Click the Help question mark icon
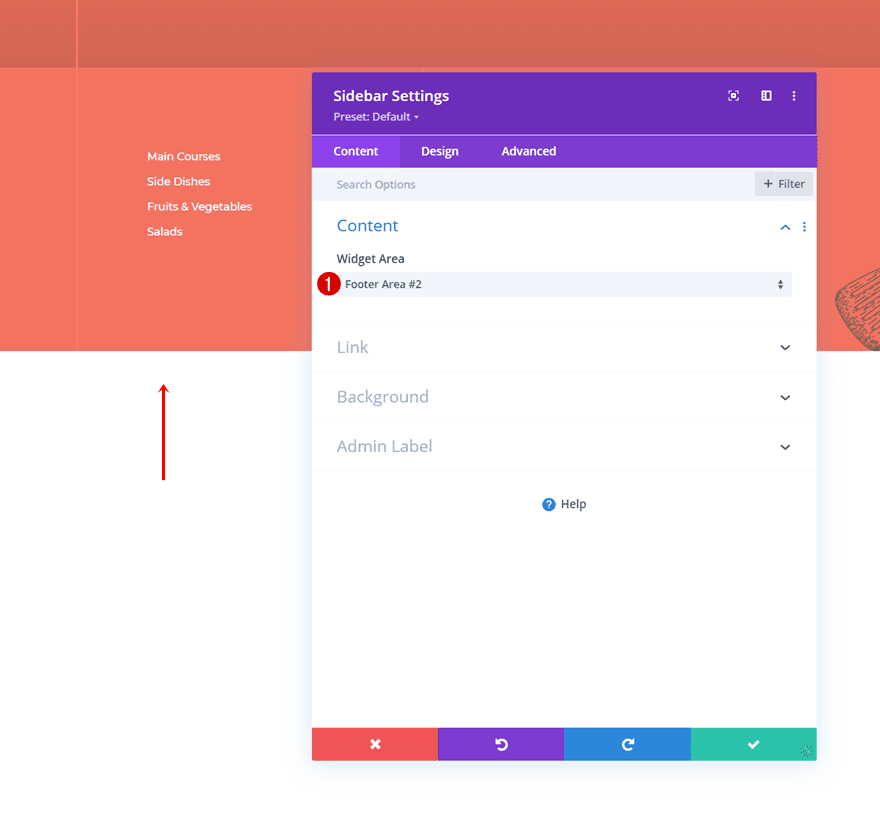Viewport: 880px width, 818px height. point(548,504)
